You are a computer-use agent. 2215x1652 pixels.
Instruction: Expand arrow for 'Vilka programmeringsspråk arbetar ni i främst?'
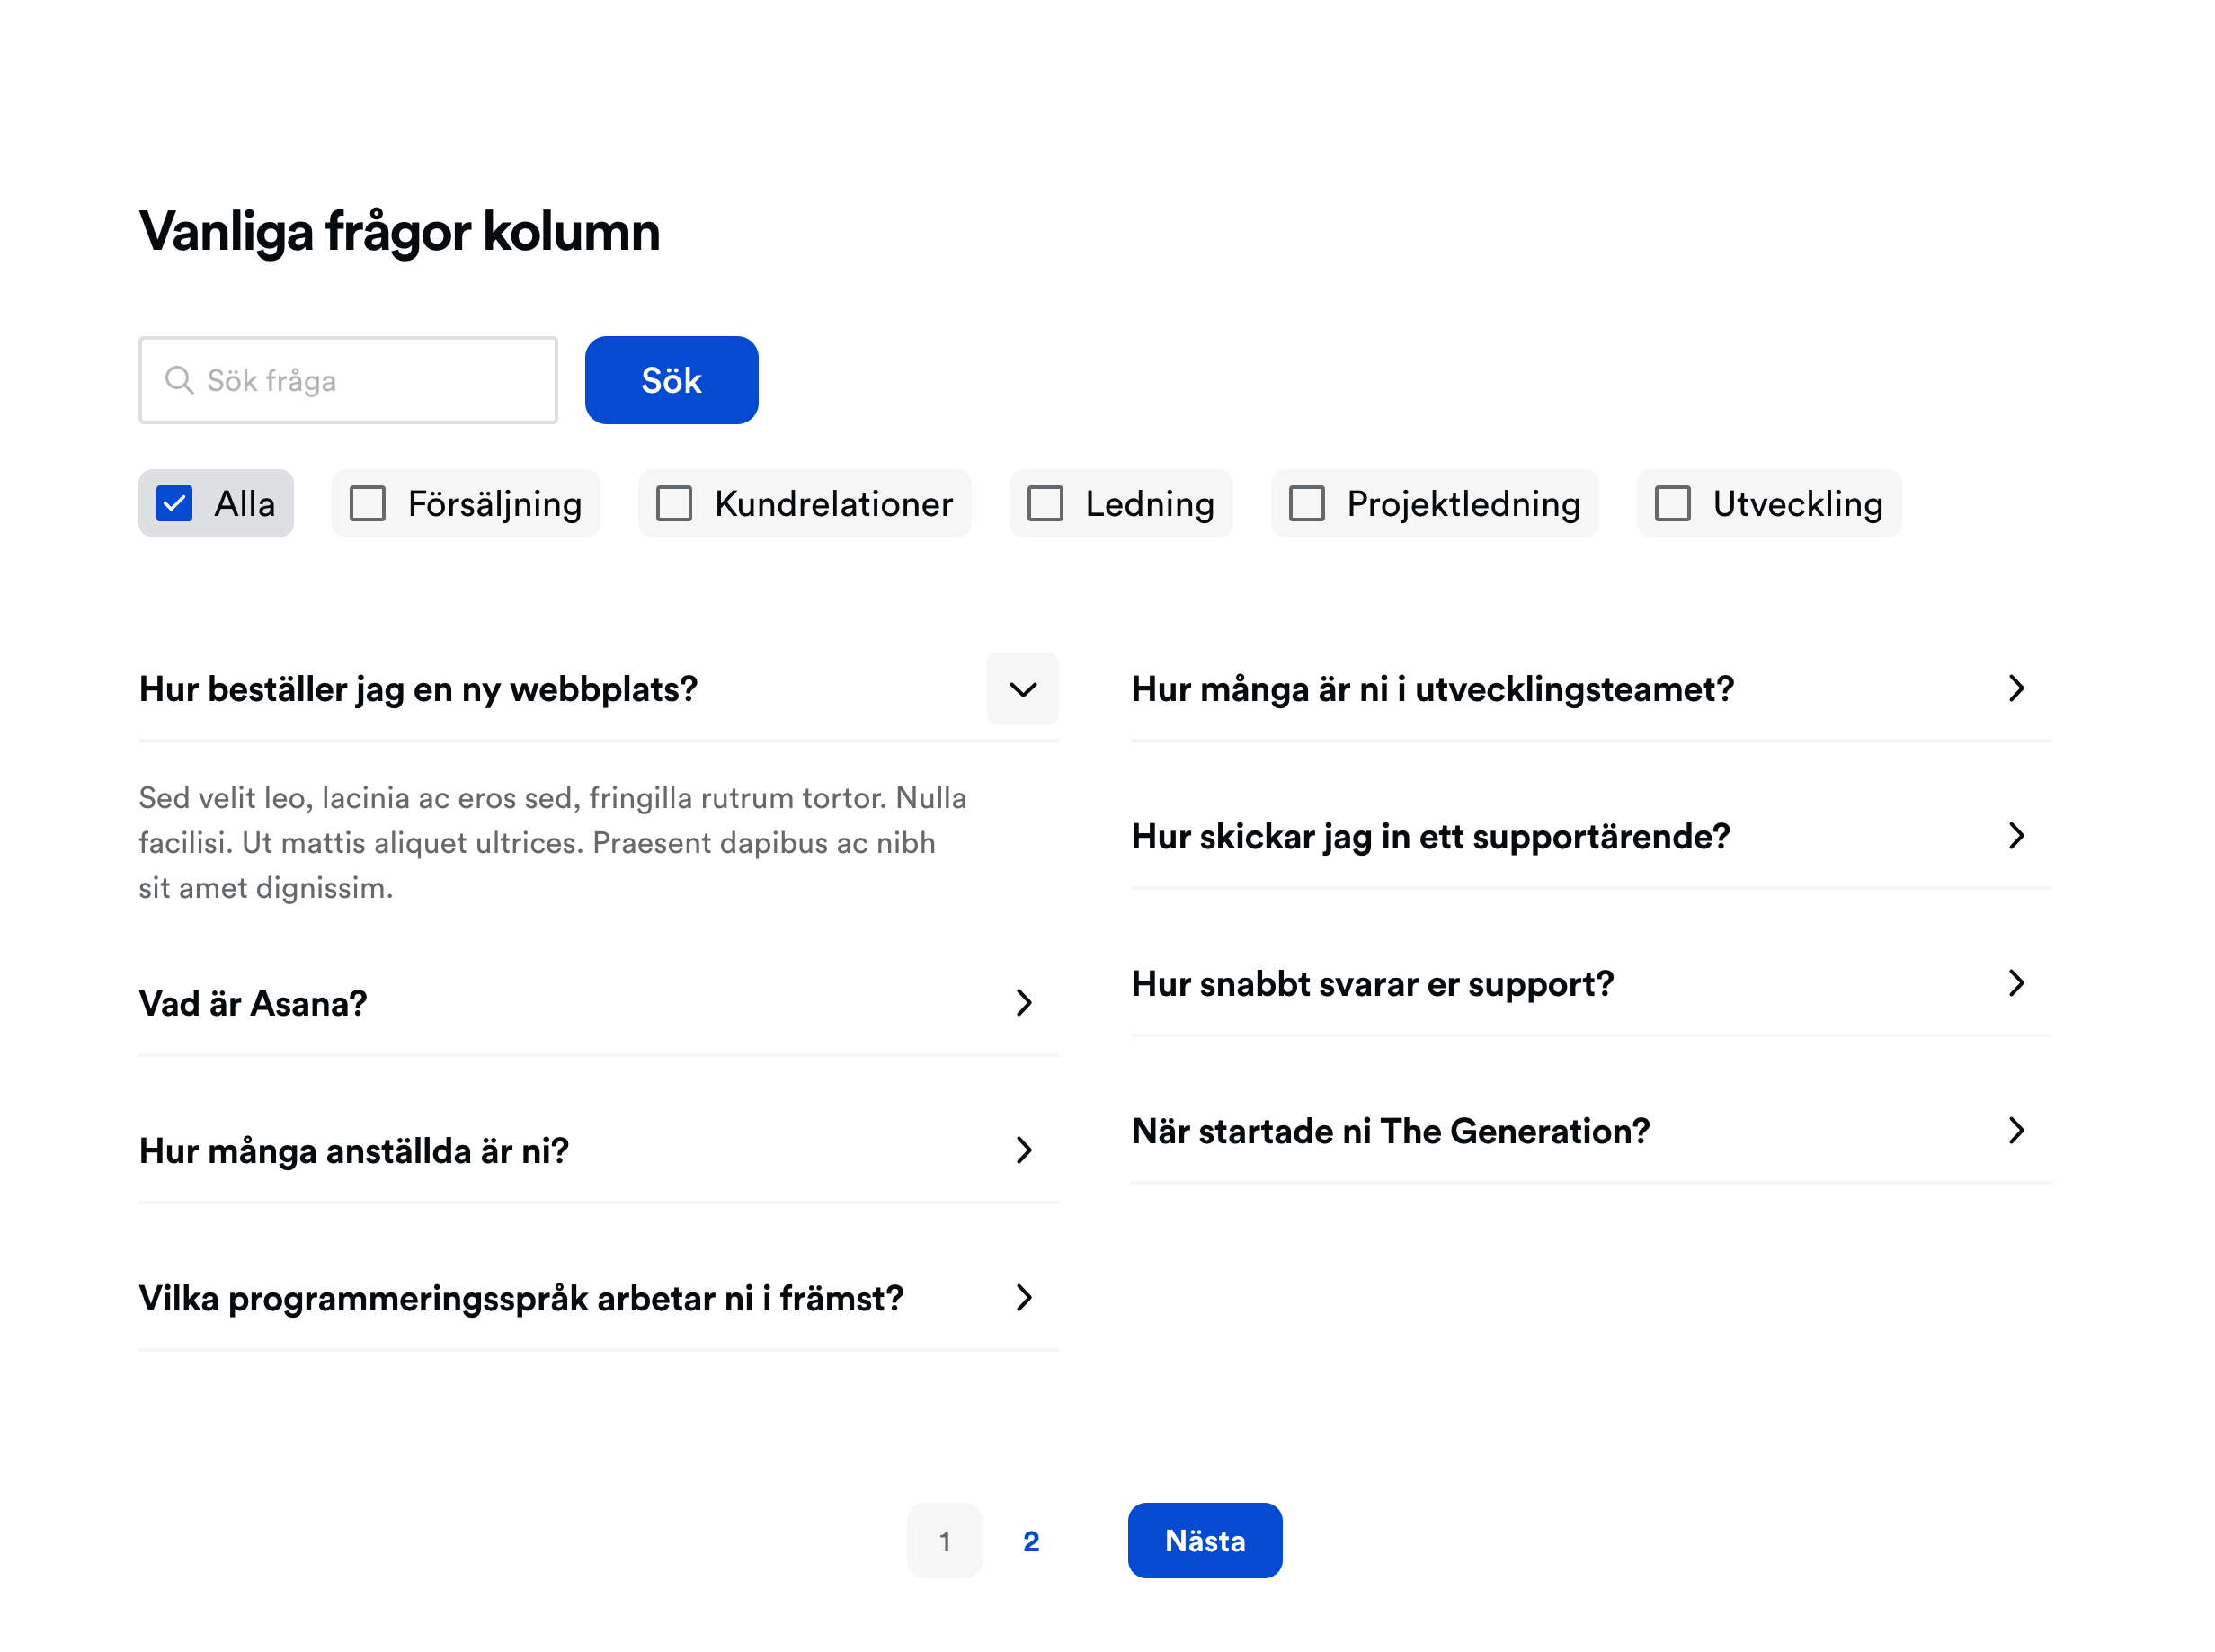pyautogui.click(x=1023, y=1298)
